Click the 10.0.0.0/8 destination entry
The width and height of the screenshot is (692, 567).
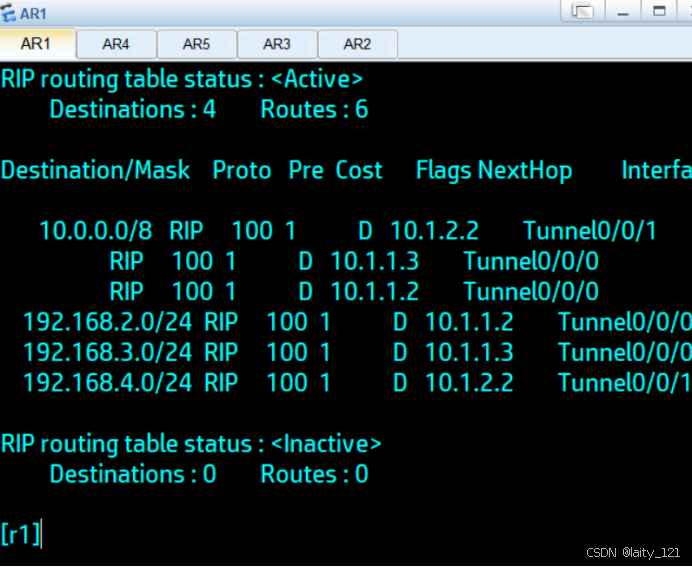pyautogui.click(x=96, y=231)
